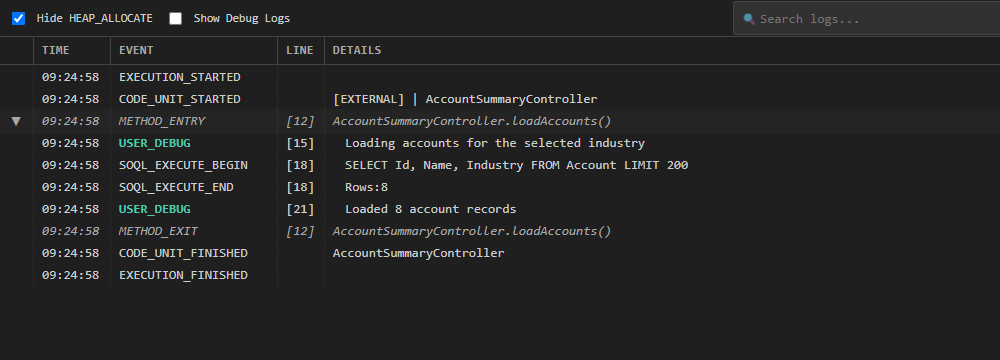Click line number [15]
The width and height of the screenshot is (1000, 360).
pyautogui.click(x=300, y=144)
